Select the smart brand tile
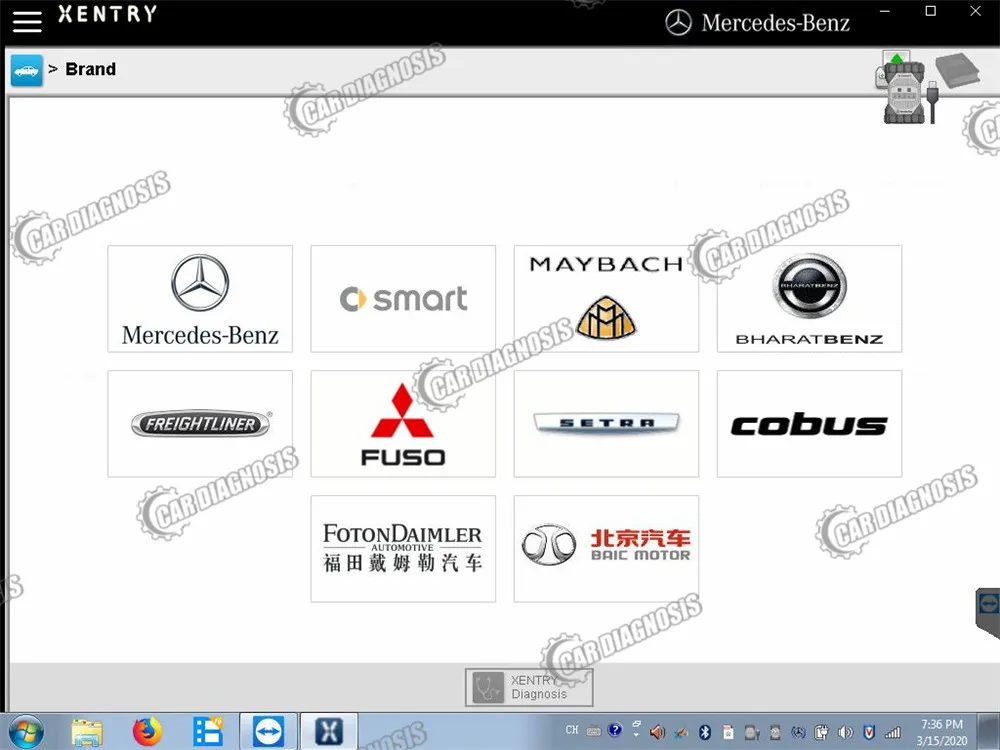This screenshot has height=750, width=1000. coord(403,298)
